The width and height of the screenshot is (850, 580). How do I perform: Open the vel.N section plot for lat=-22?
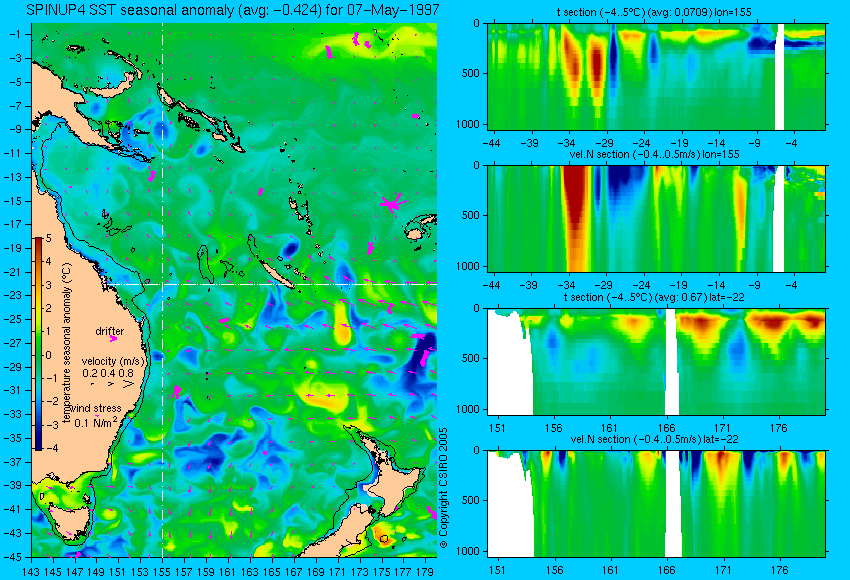coord(656,504)
